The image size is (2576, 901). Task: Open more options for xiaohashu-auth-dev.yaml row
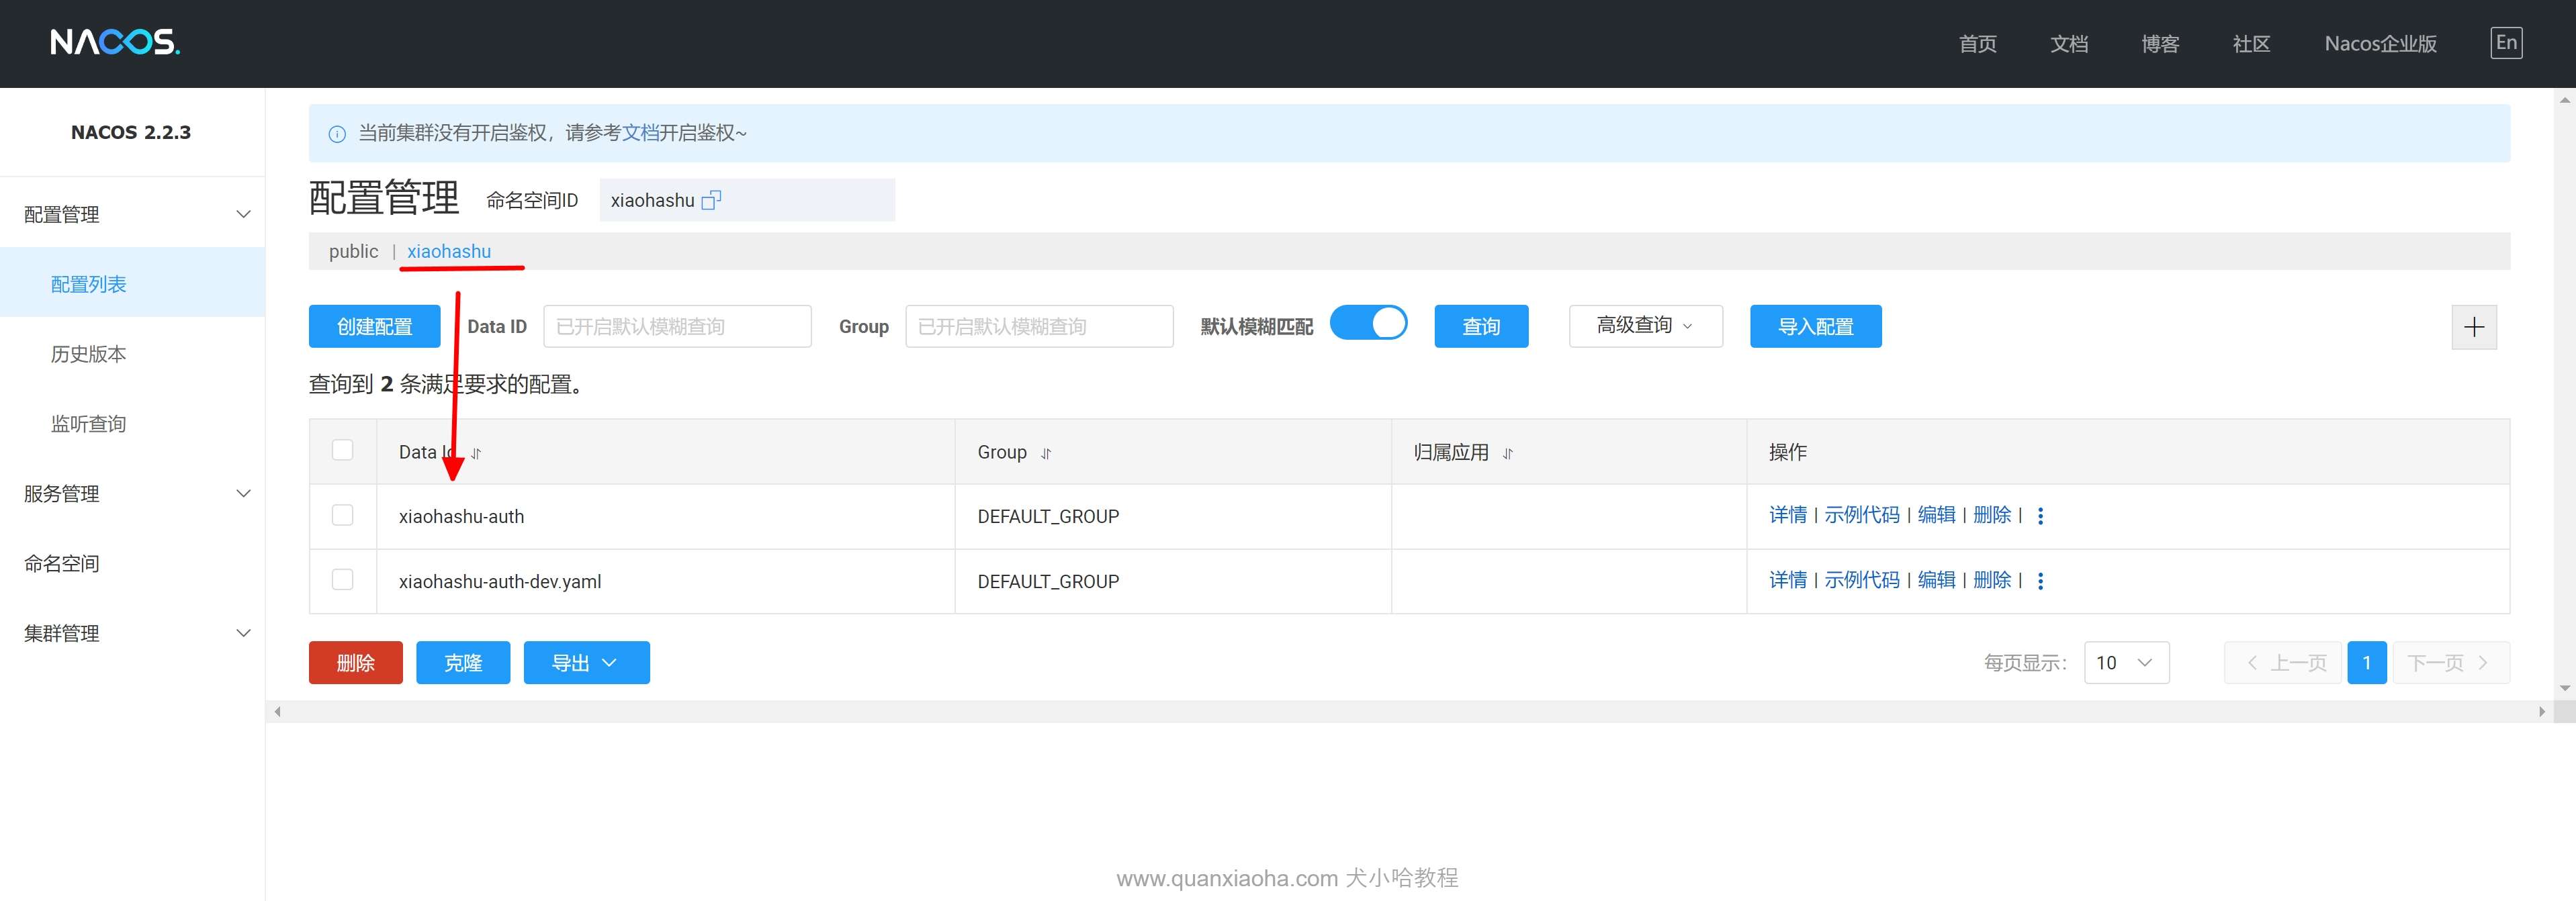click(x=2040, y=581)
